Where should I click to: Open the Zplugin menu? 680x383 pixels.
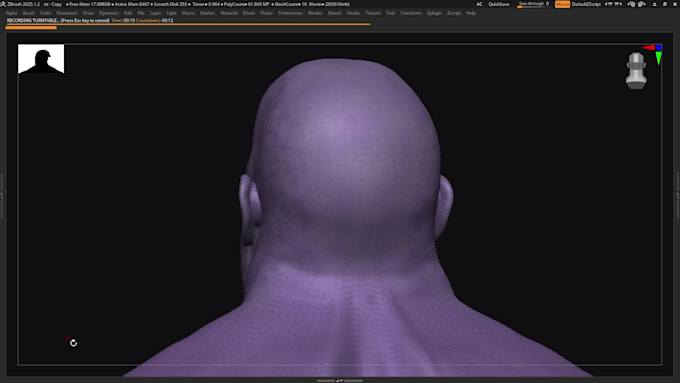pyautogui.click(x=434, y=13)
